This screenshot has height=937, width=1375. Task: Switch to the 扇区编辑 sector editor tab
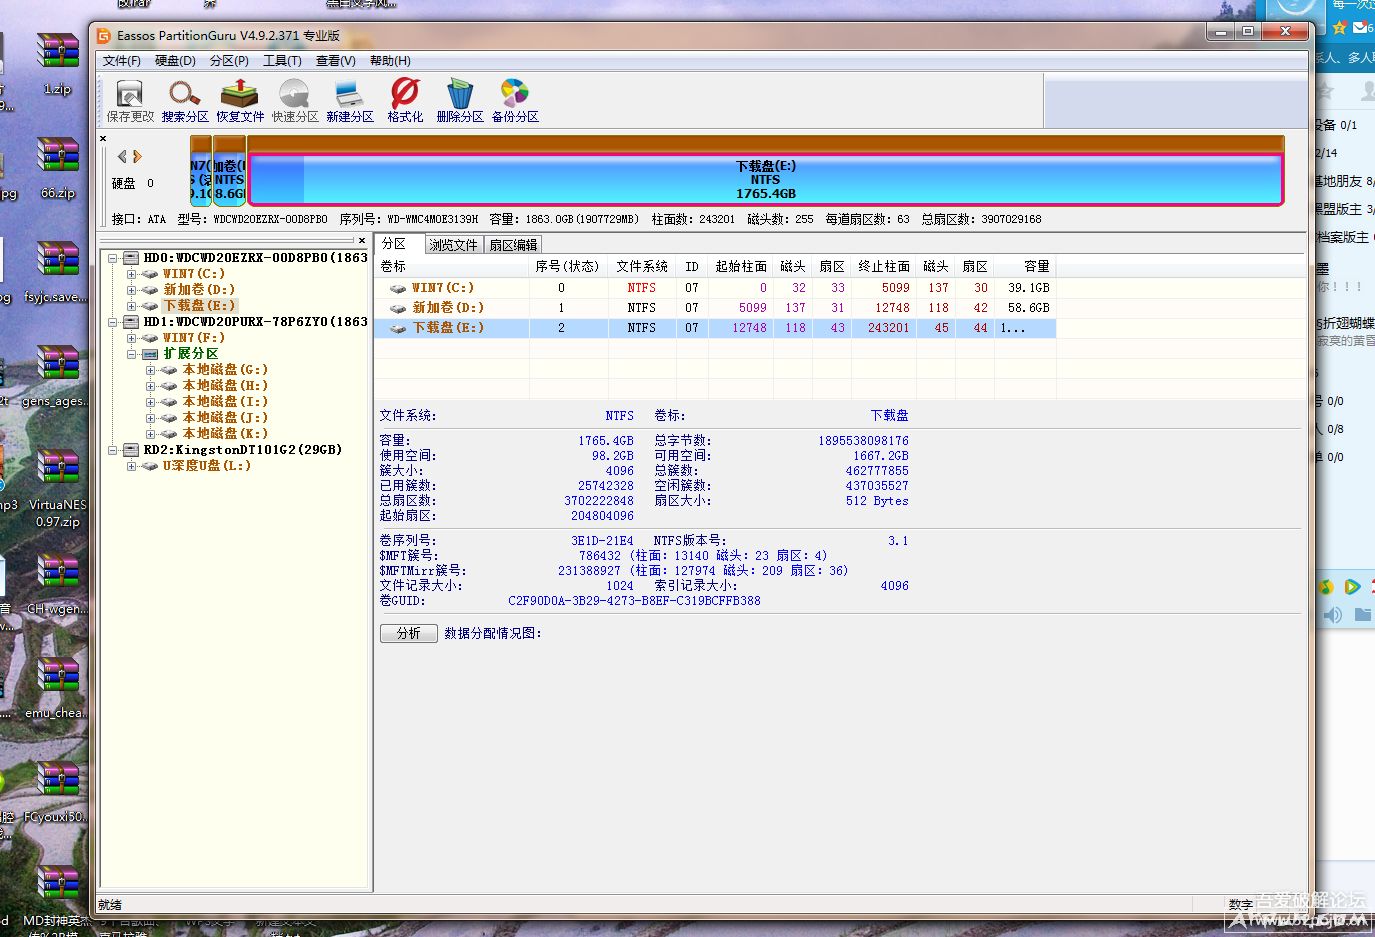pyautogui.click(x=513, y=245)
